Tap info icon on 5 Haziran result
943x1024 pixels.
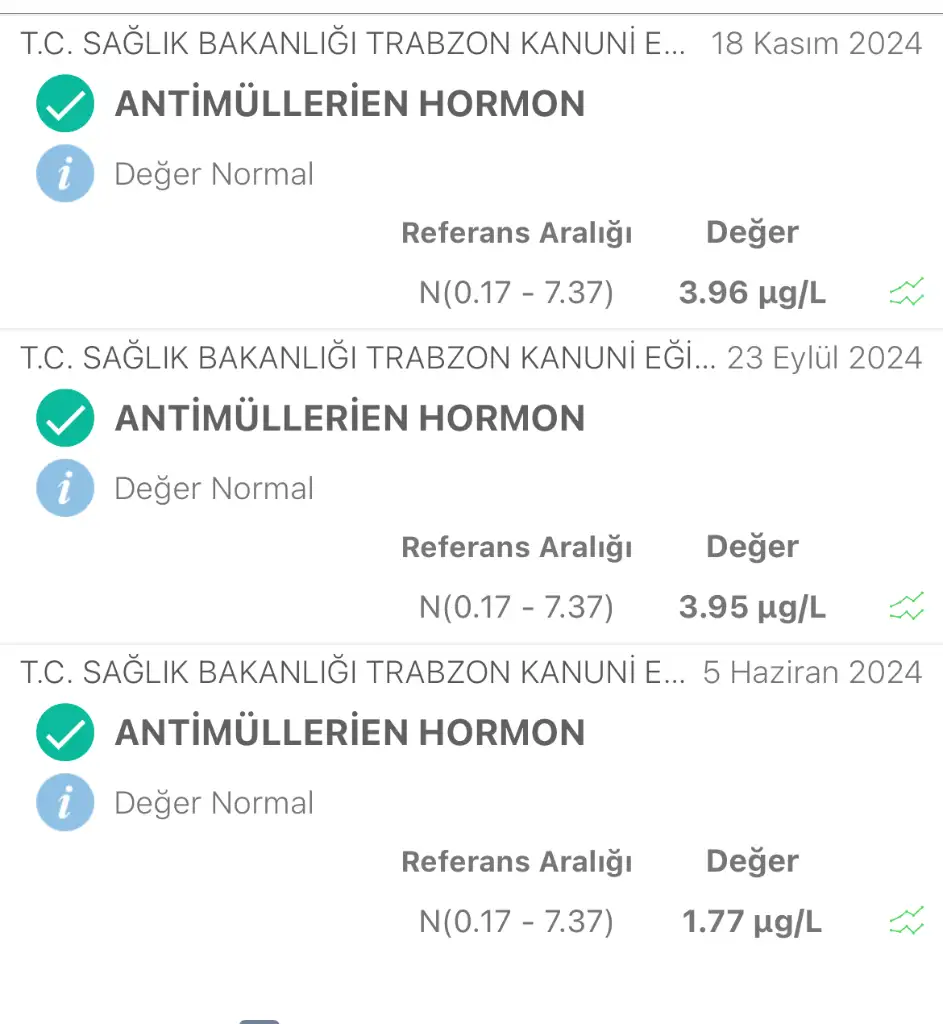[x=65, y=803]
